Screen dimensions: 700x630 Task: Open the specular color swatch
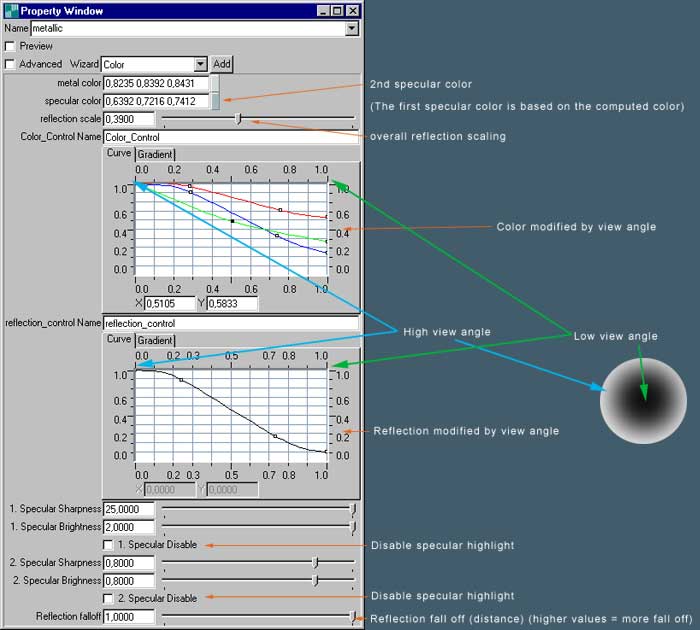point(215,101)
